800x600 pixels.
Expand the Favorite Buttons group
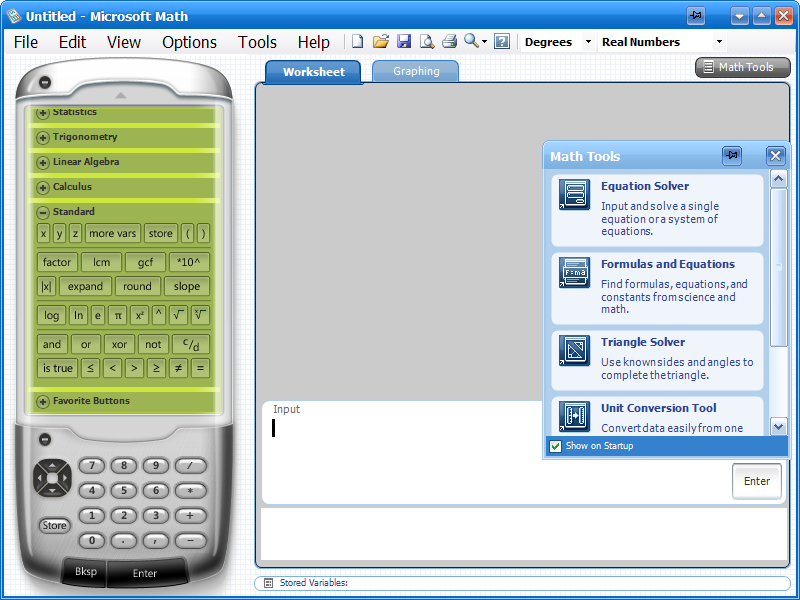[43, 401]
